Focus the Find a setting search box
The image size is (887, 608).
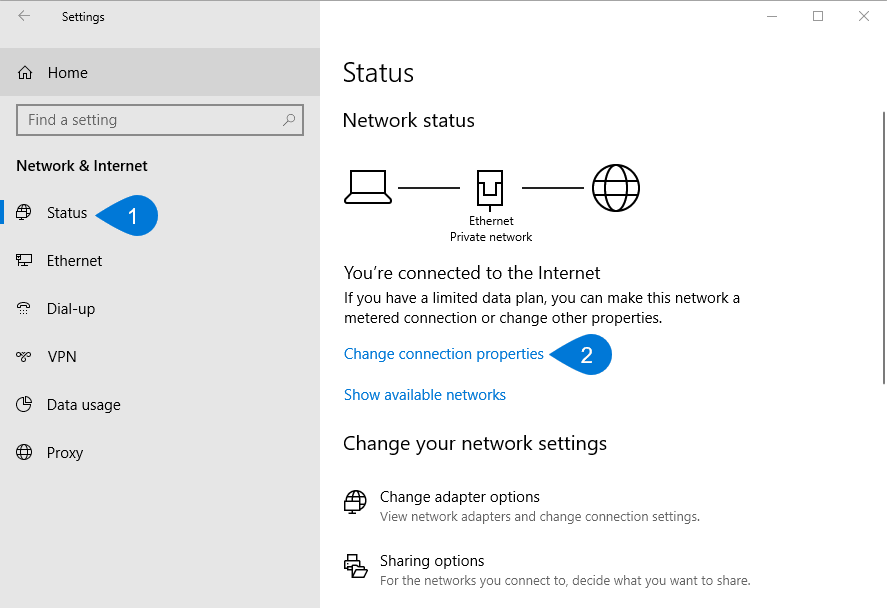(x=160, y=120)
